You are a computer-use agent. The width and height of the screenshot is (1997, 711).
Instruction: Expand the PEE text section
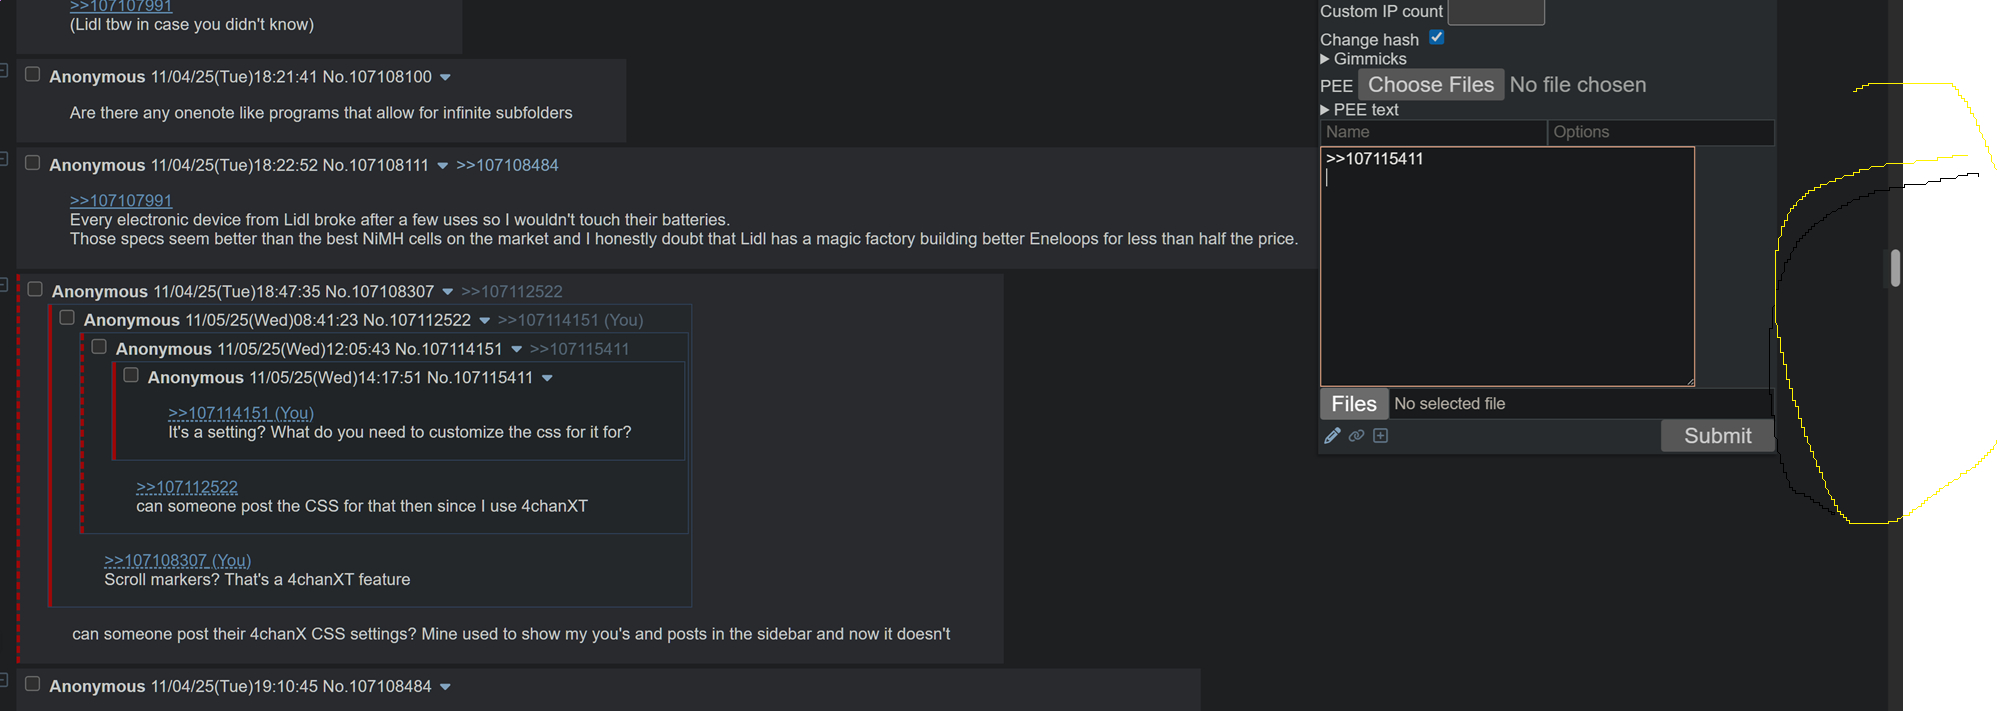(x=1359, y=110)
